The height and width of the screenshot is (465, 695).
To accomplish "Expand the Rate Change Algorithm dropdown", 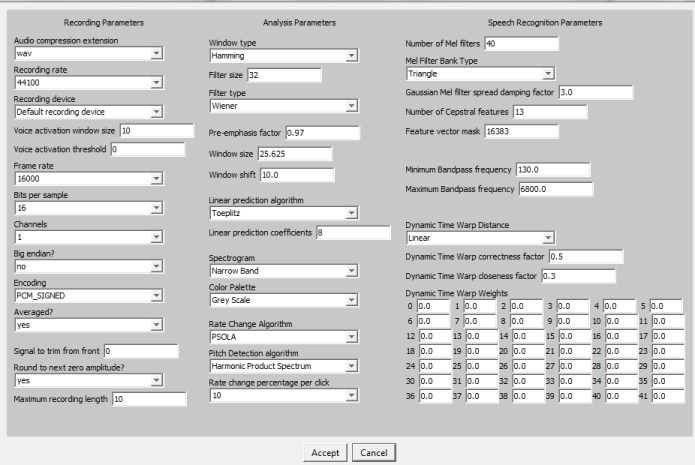I will pos(283,337).
